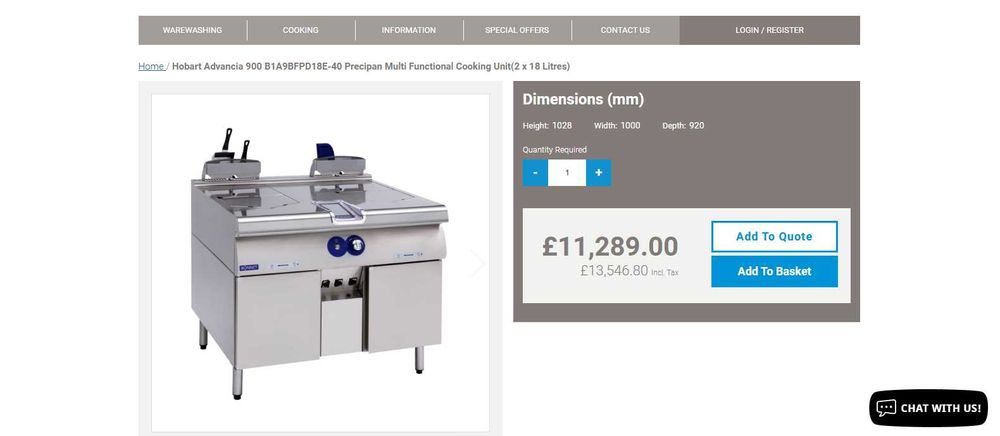Add the Precipan unit to basket
Viewport: 1000px width, 436px height.
[774, 272]
